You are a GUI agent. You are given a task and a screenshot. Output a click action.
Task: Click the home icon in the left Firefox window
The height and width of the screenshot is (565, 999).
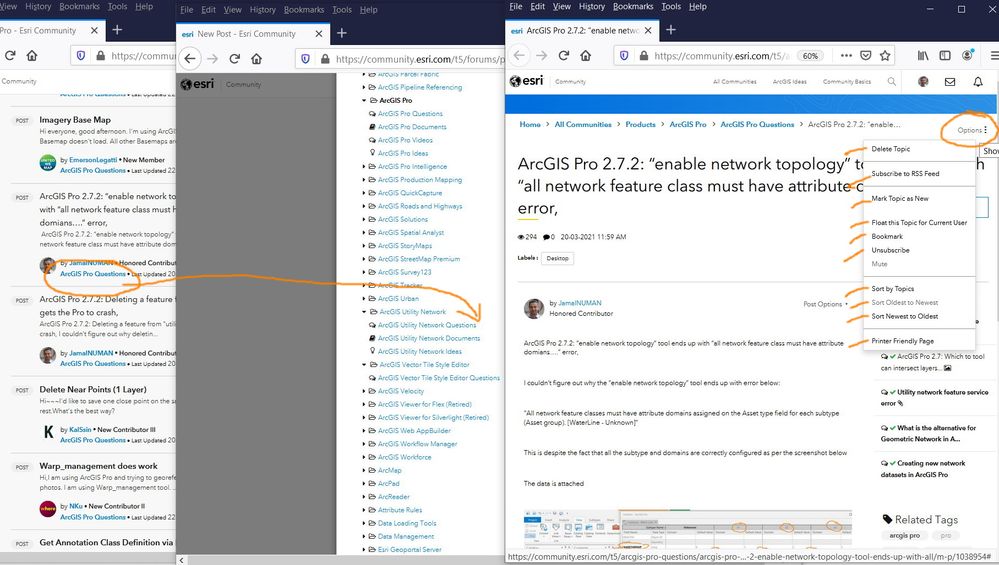point(32,55)
